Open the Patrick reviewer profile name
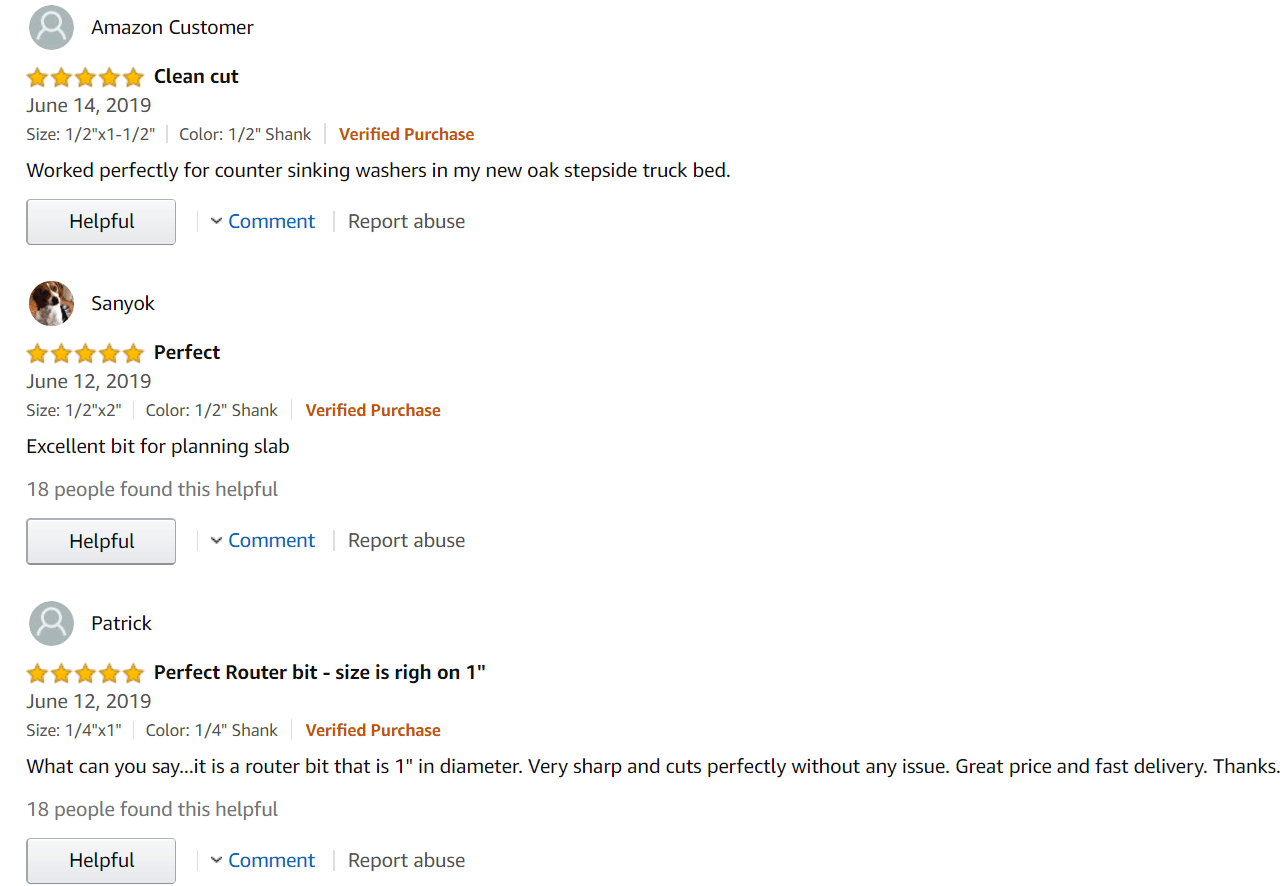 pyautogui.click(x=121, y=623)
